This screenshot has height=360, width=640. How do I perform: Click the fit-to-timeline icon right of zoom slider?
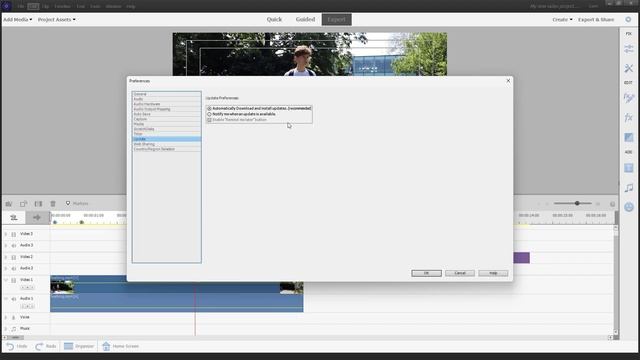coord(612,204)
